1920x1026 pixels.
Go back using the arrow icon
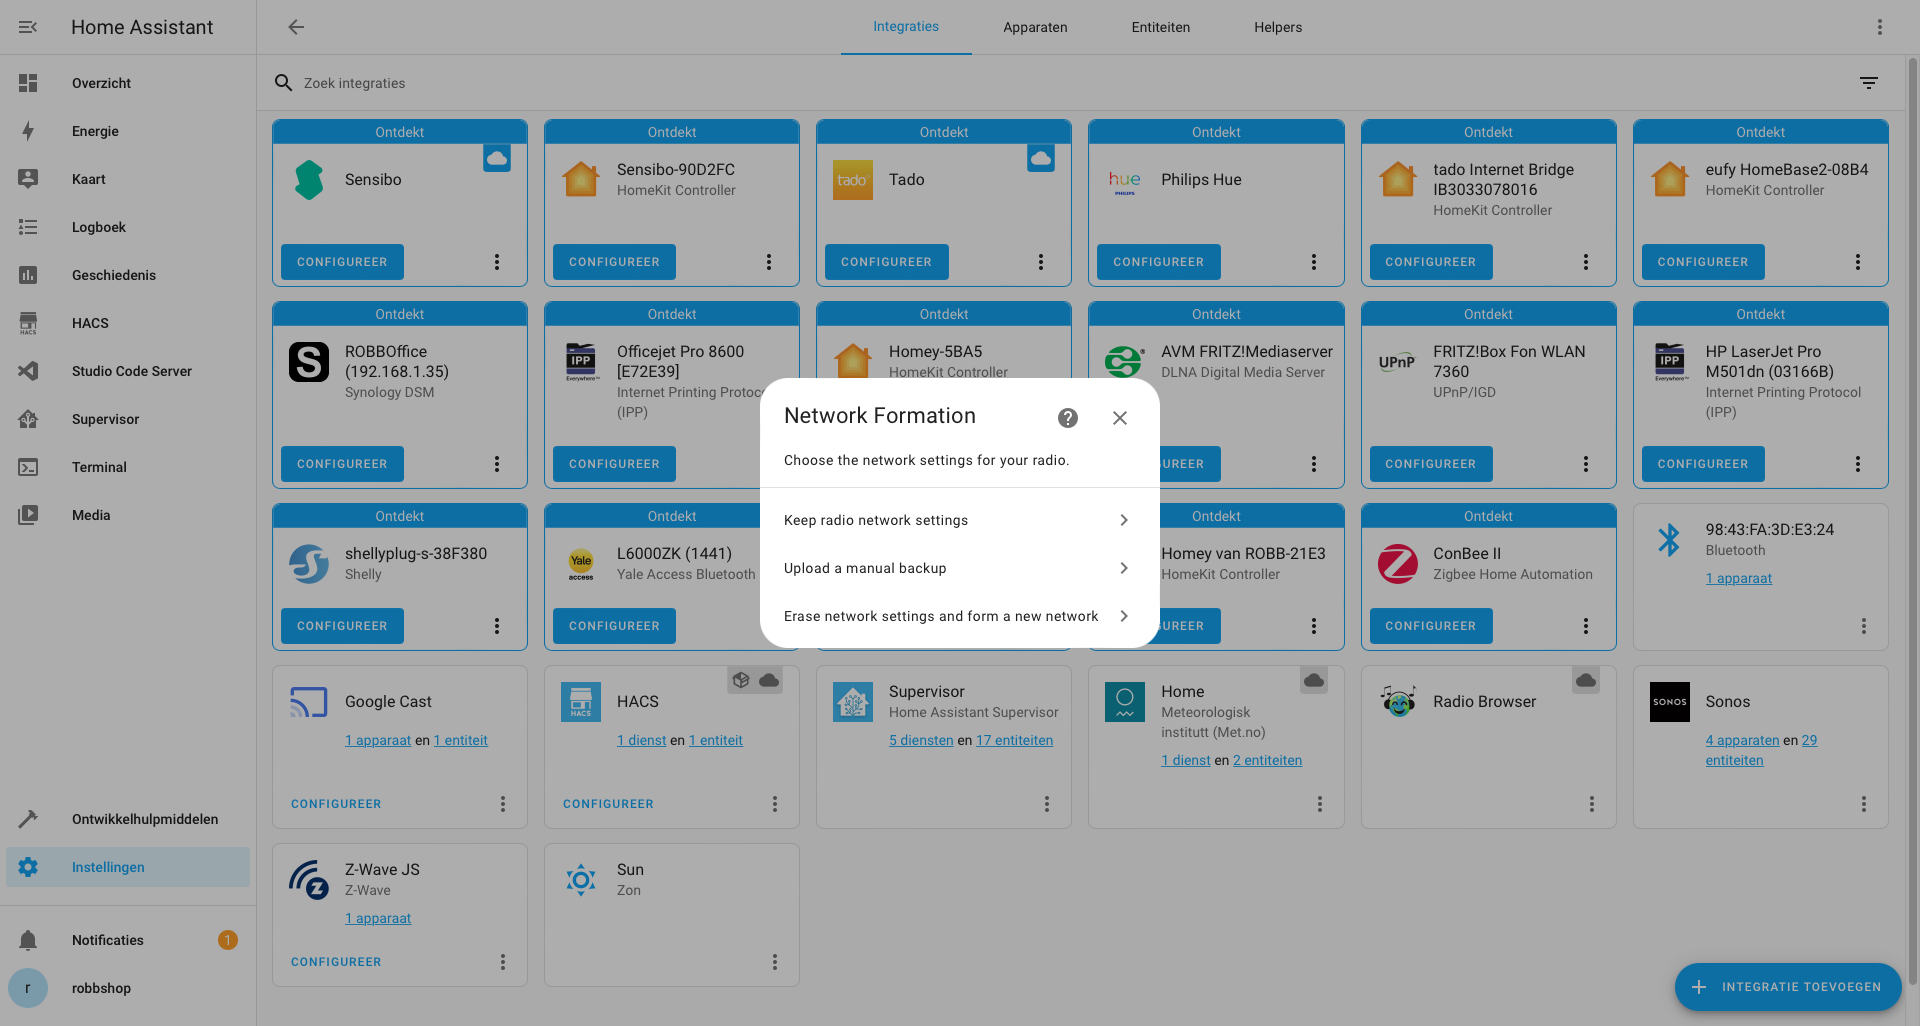coord(296,27)
